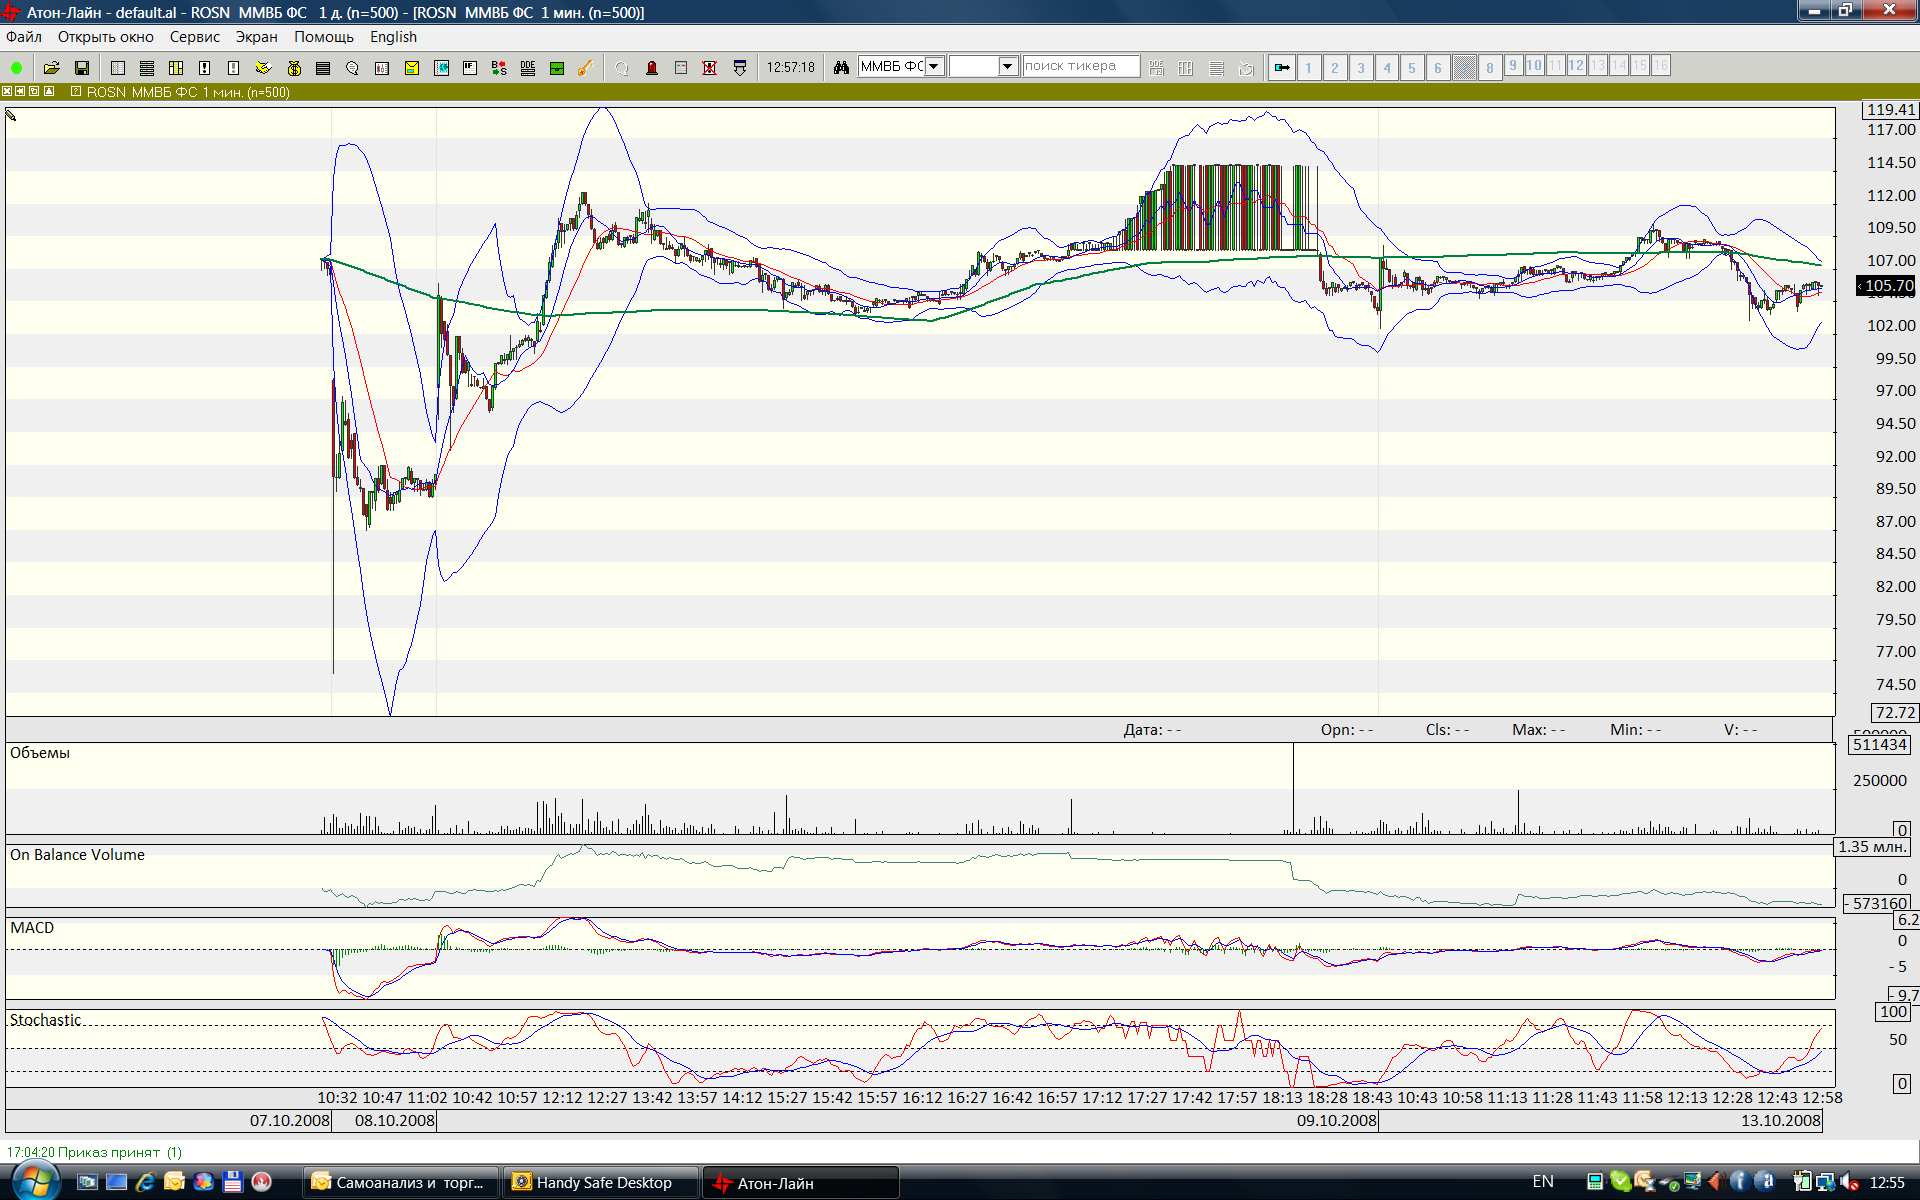Image resolution: width=1920 pixels, height=1200 pixels.
Task: Switch to screen 1 button
Action: (x=1309, y=67)
